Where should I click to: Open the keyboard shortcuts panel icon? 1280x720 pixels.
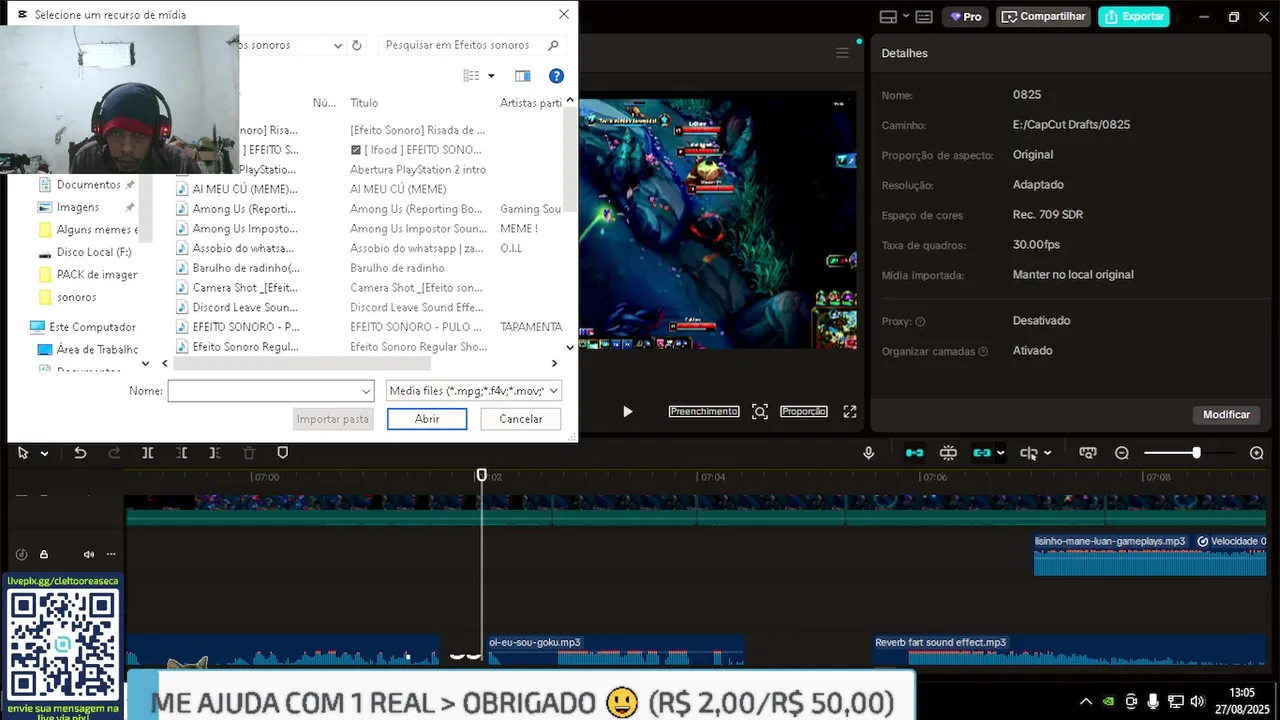[x=924, y=16]
